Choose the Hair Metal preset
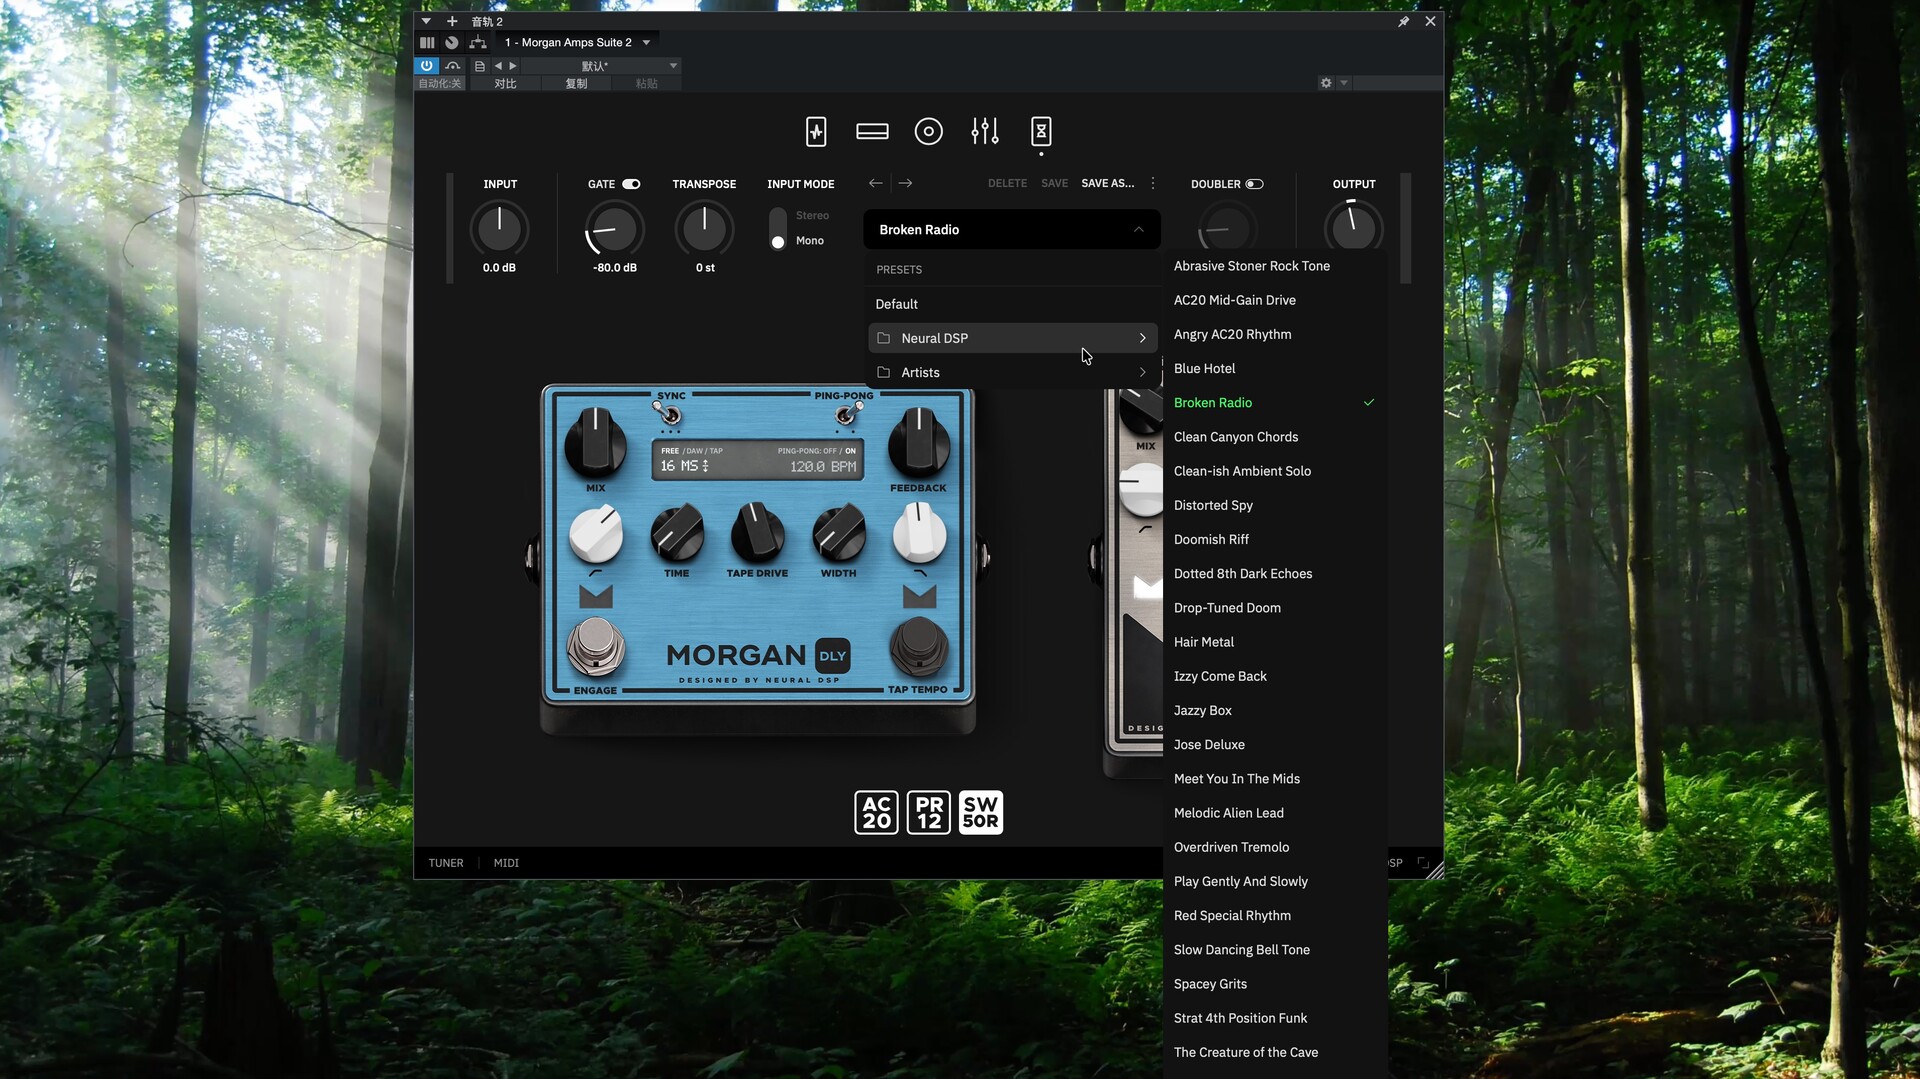1920x1079 pixels. pyautogui.click(x=1203, y=642)
